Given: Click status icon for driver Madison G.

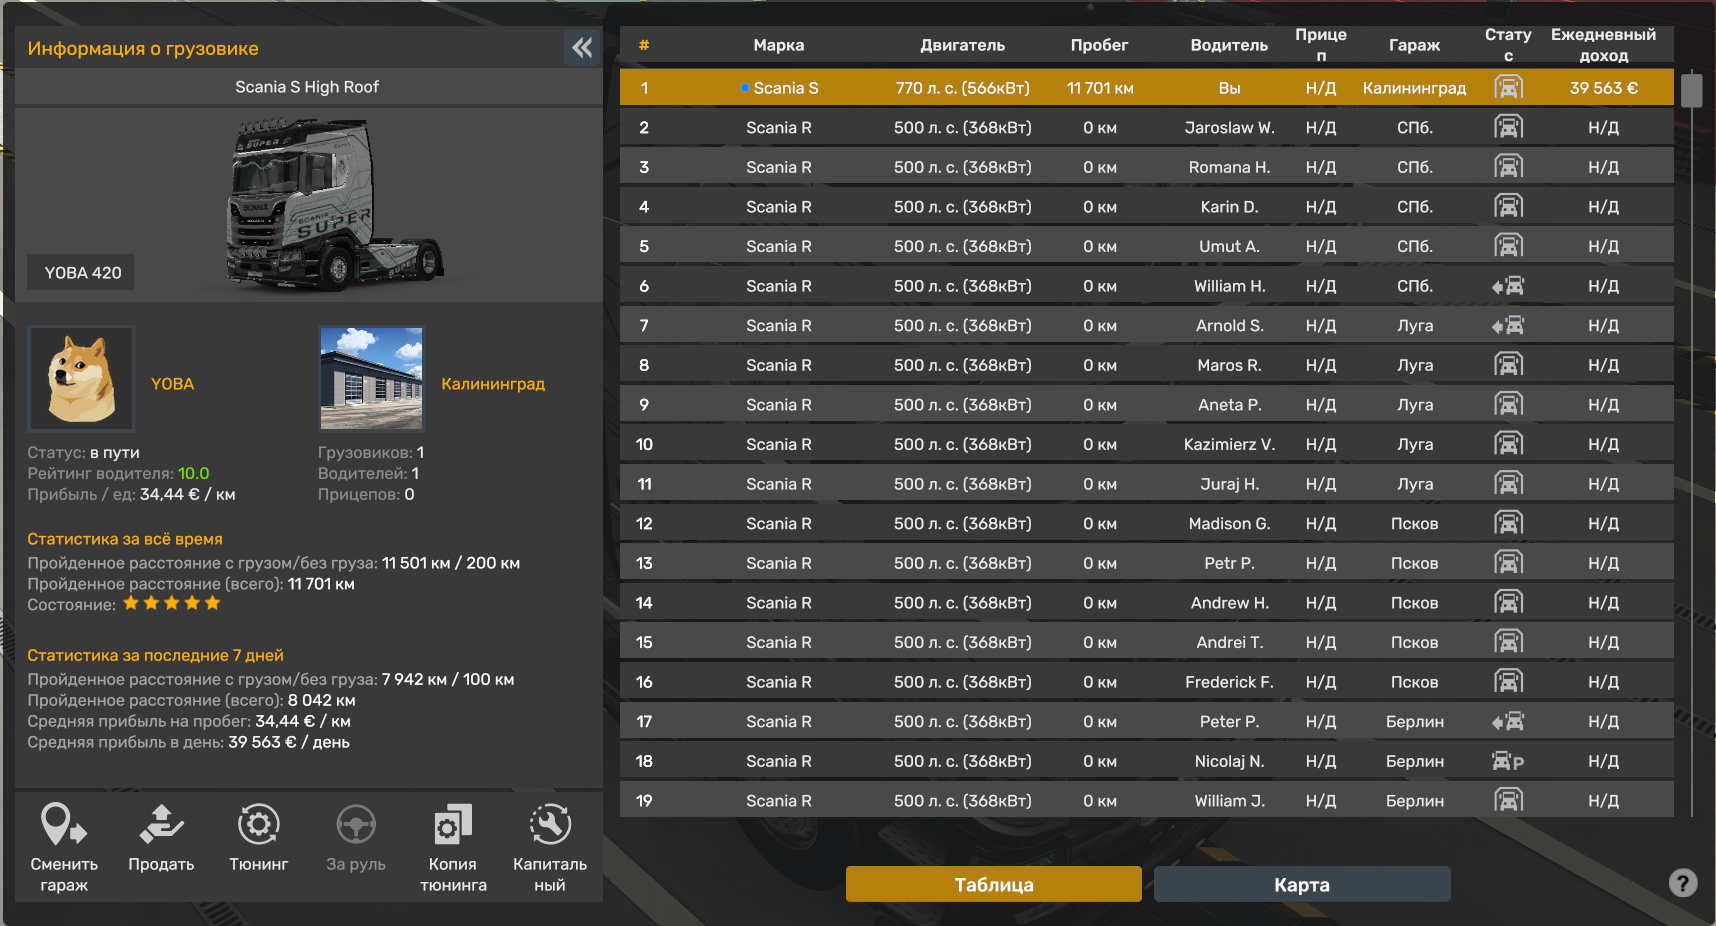Looking at the screenshot, I should click(1508, 523).
